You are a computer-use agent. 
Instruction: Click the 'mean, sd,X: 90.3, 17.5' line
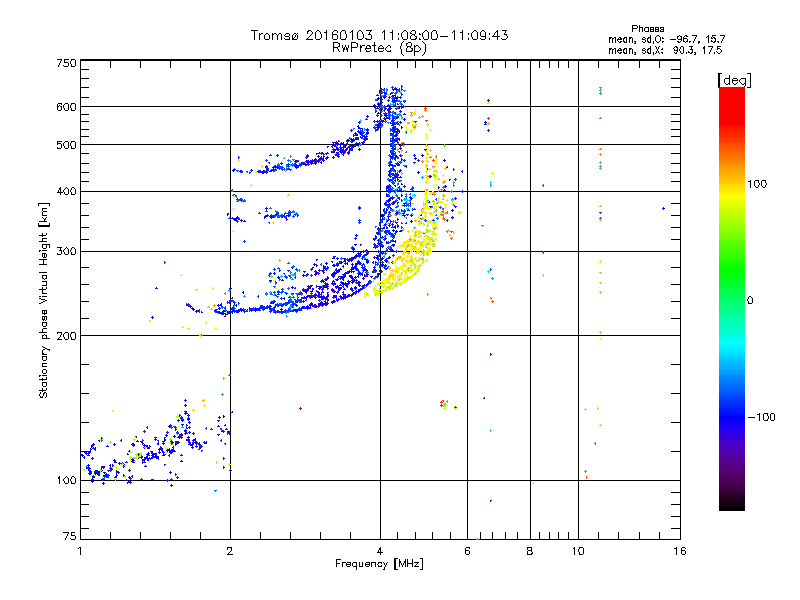point(665,50)
